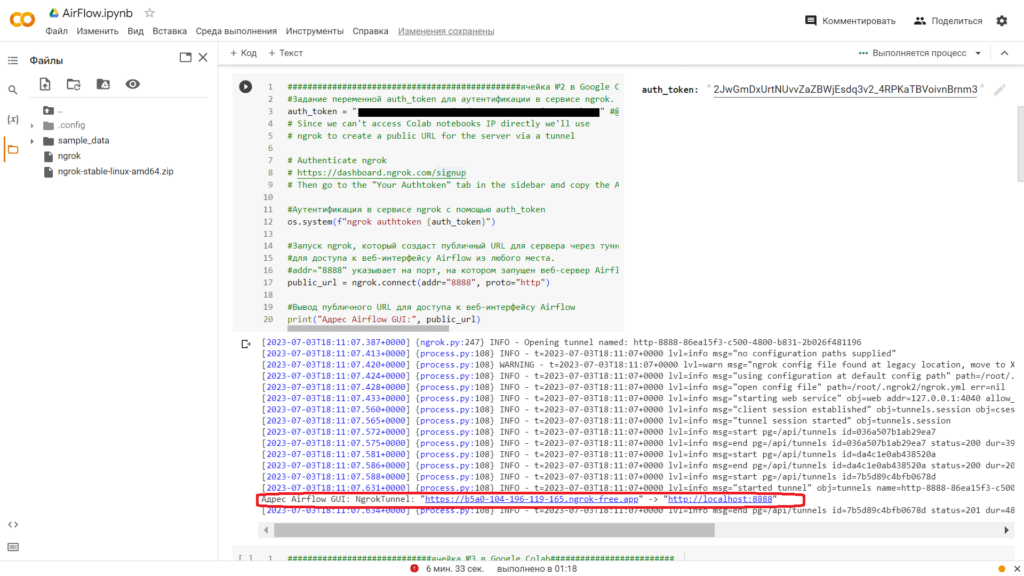
Task: Open the http://localhost:8888 link
Action: click(x=720, y=499)
